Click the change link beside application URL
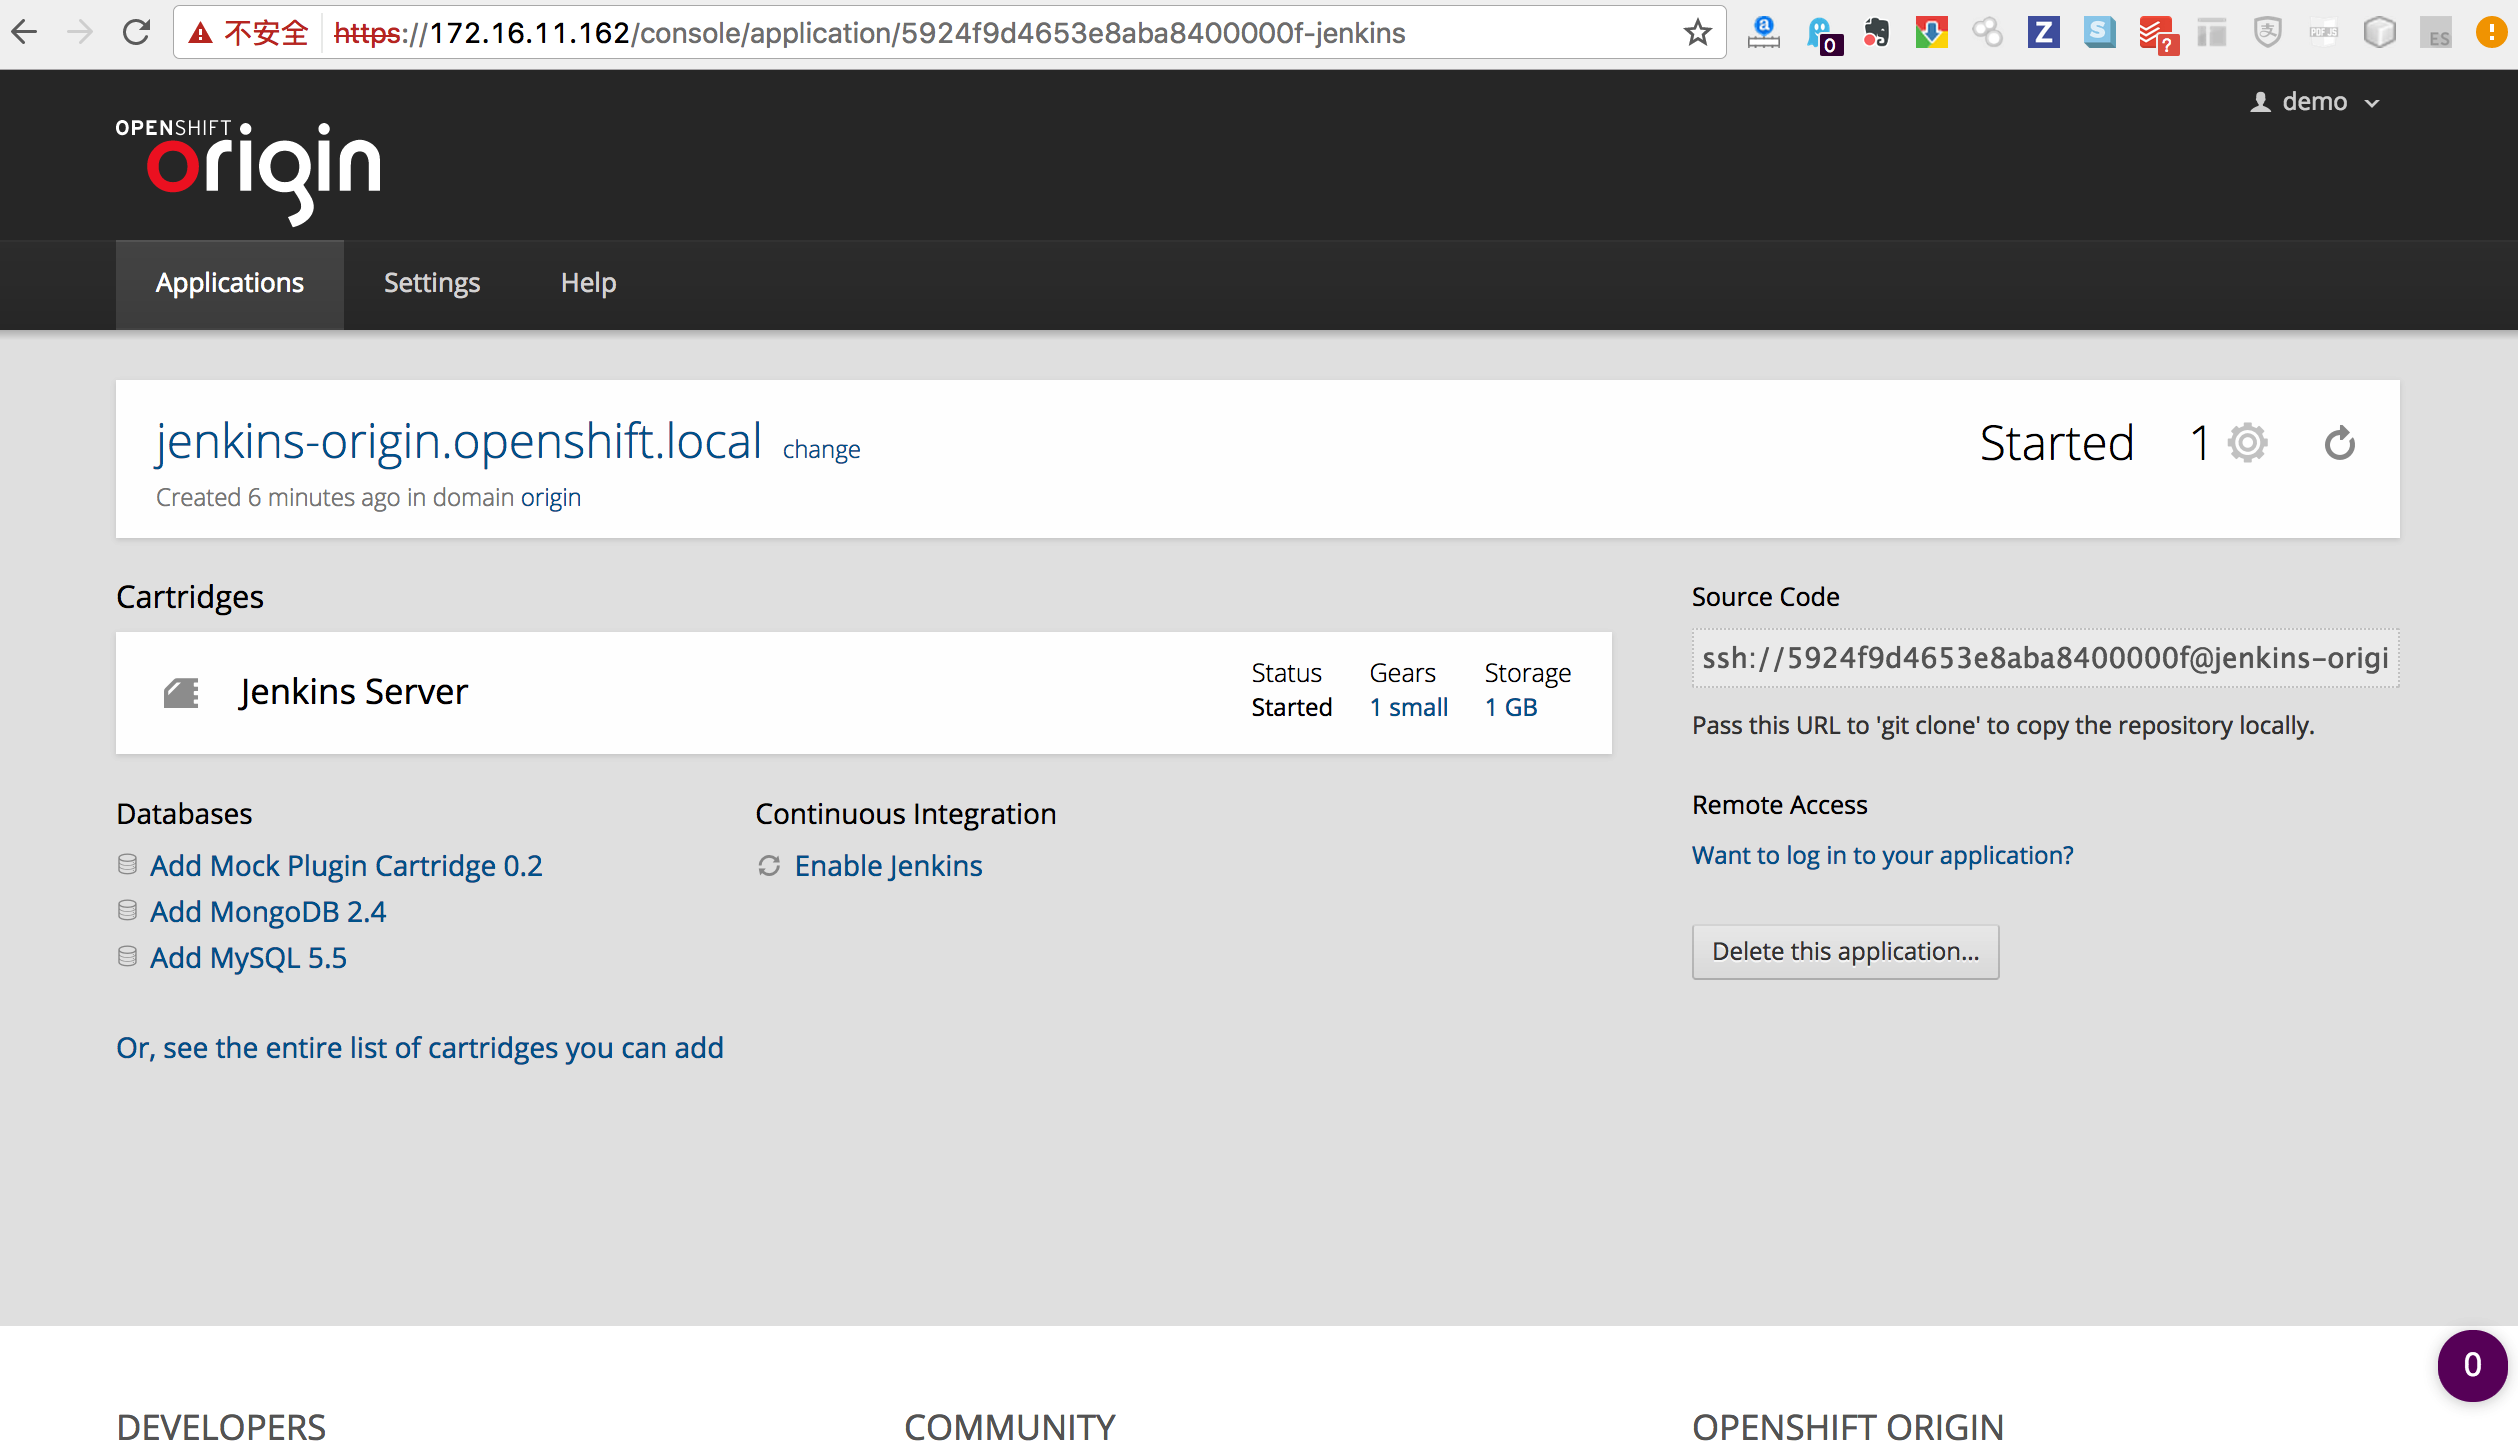 click(x=821, y=450)
